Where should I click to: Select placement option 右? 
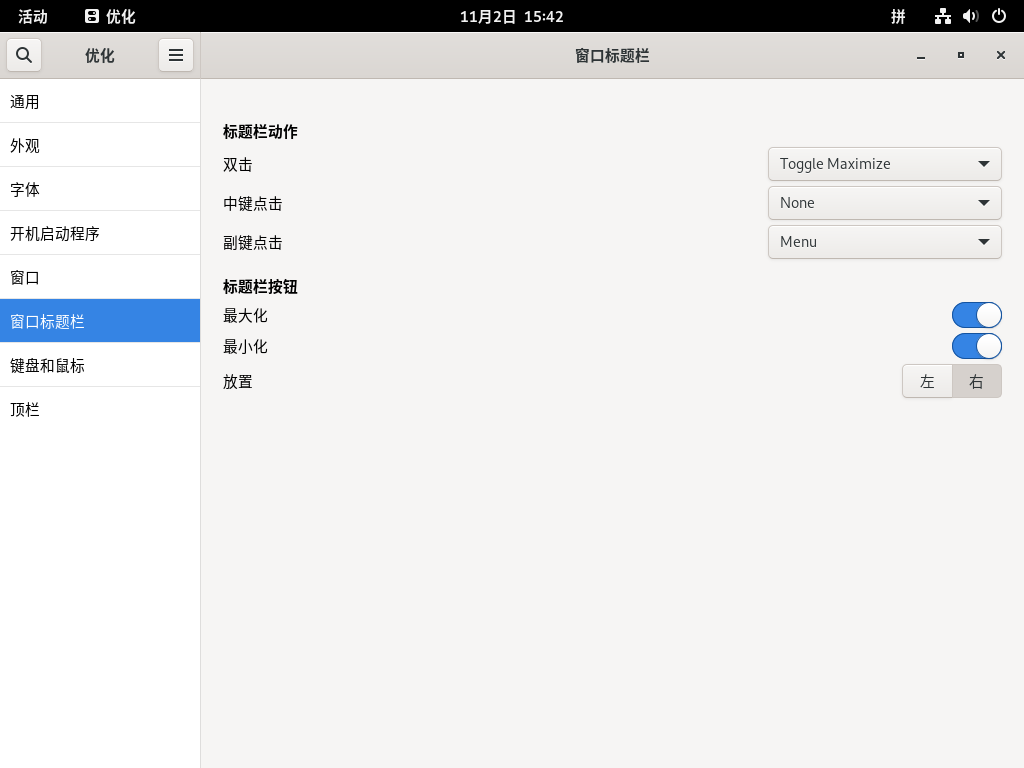(976, 381)
